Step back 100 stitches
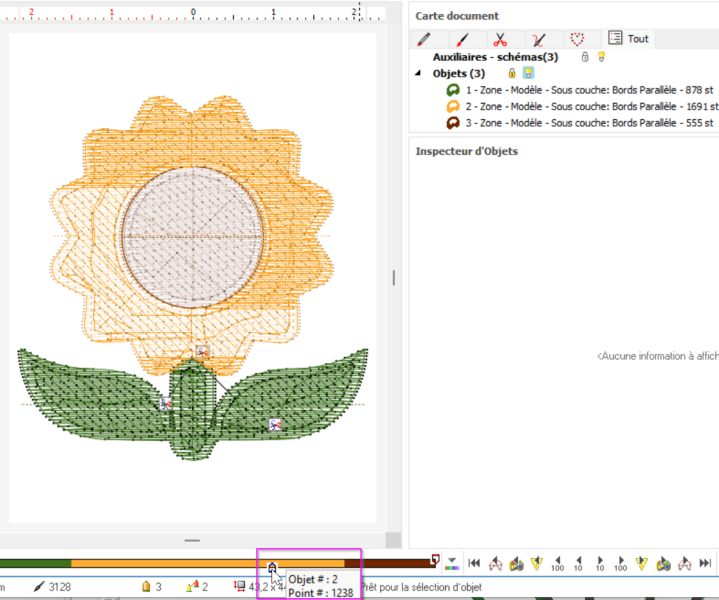This screenshot has width=719, height=600. click(x=558, y=563)
